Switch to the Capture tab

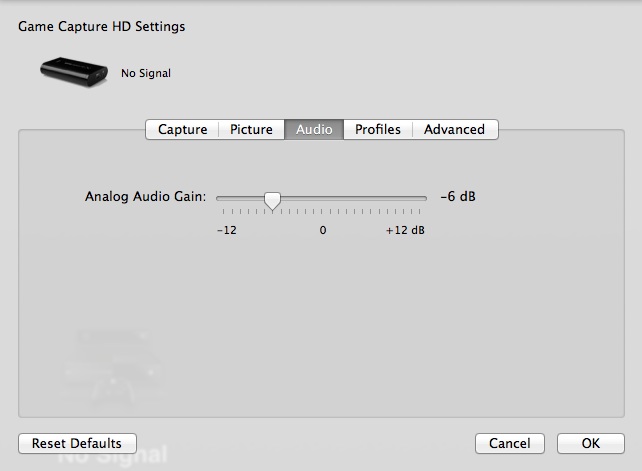point(182,129)
